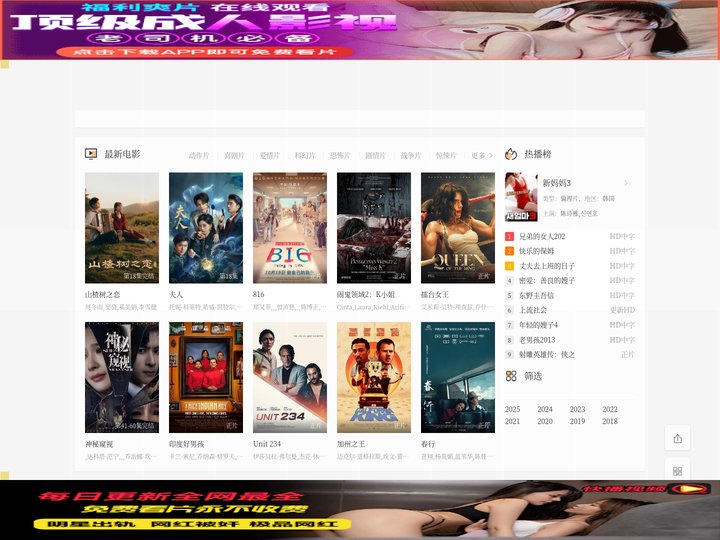Image resolution: width=720 pixels, height=540 pixels.
Task: Open the 惊悚片 category tab
Action: pos(446,156)
